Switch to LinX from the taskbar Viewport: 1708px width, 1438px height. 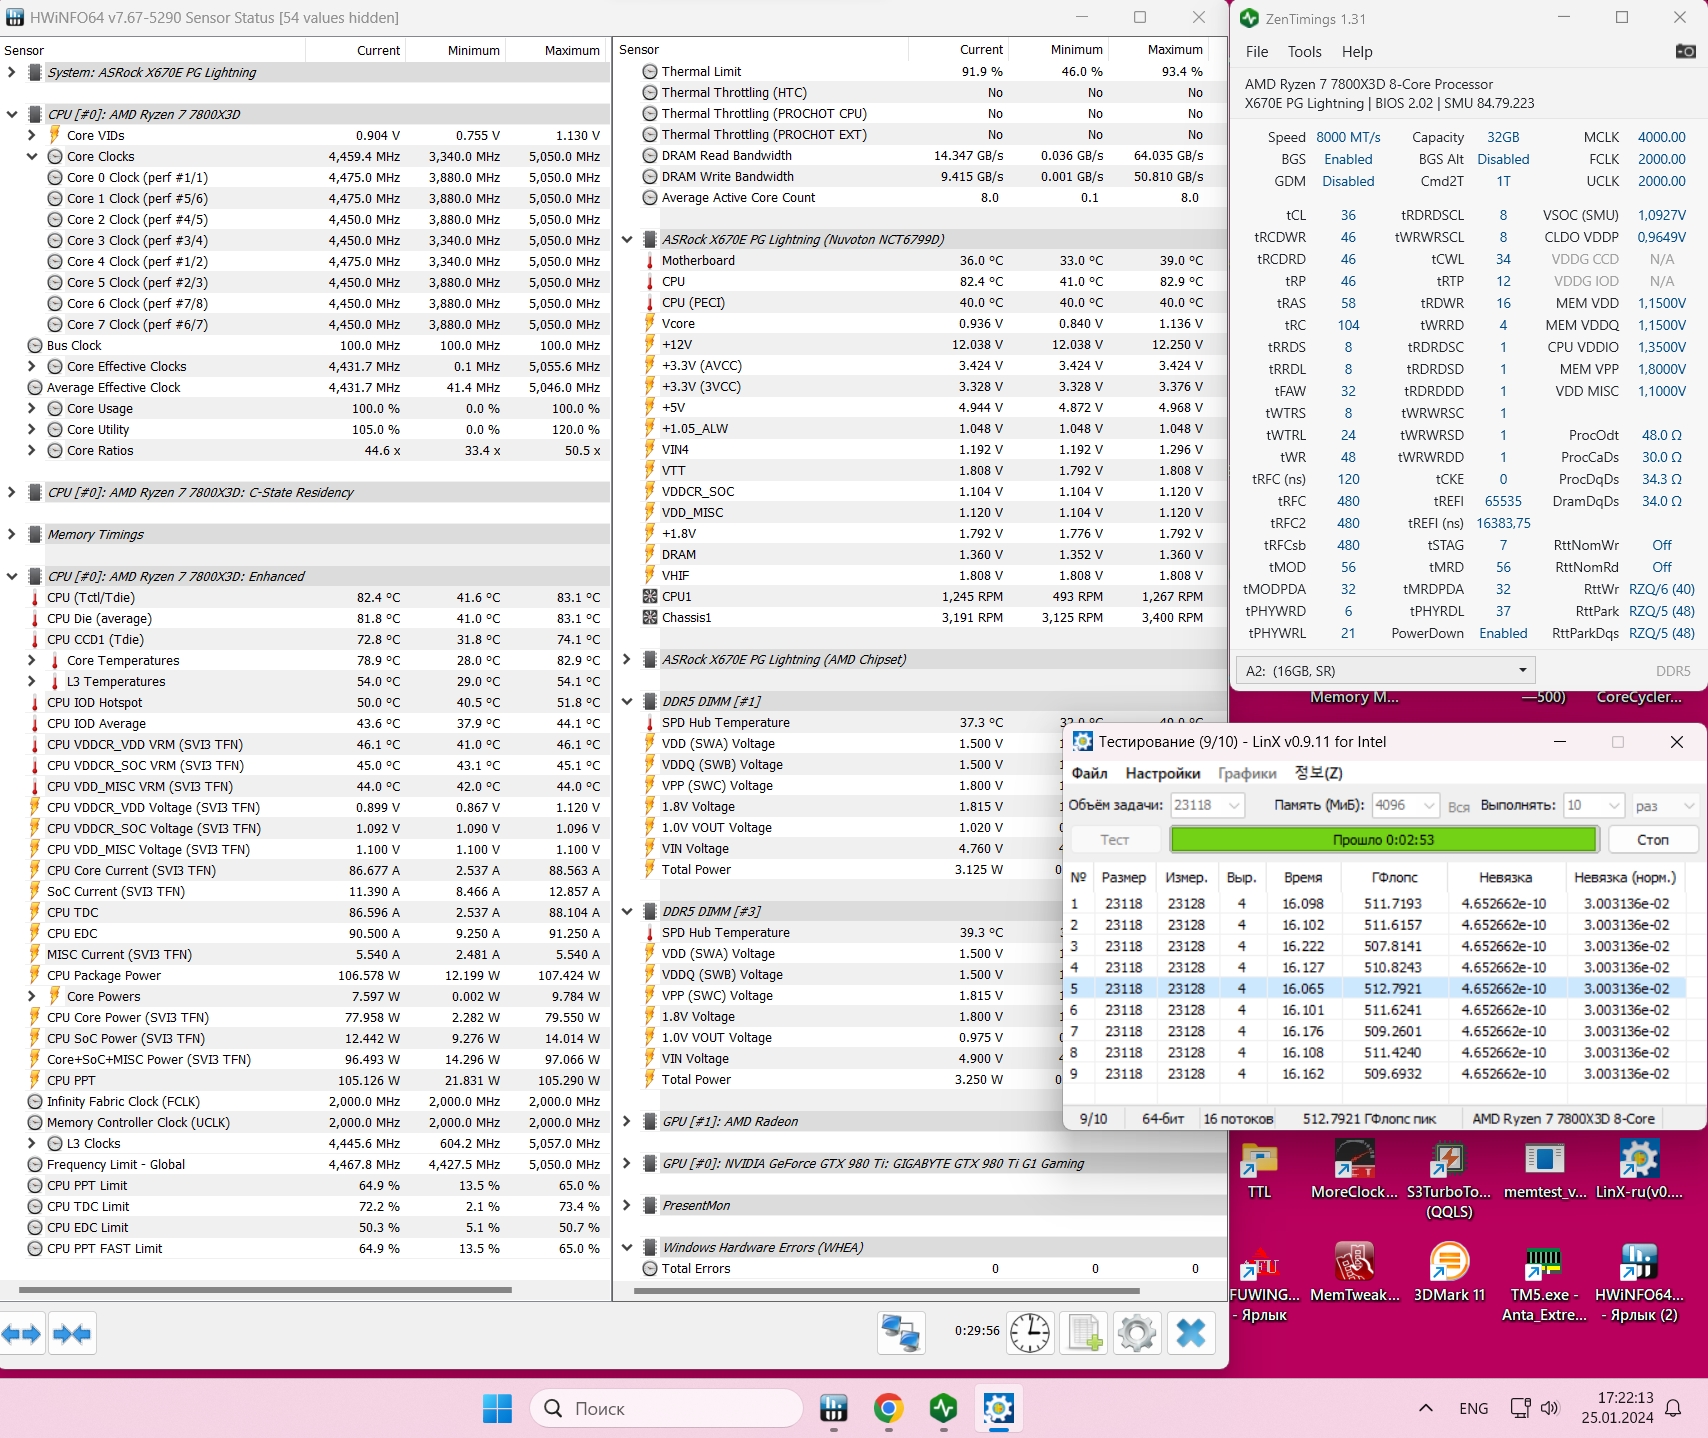pyautogui.click(x=998, y=1408)
